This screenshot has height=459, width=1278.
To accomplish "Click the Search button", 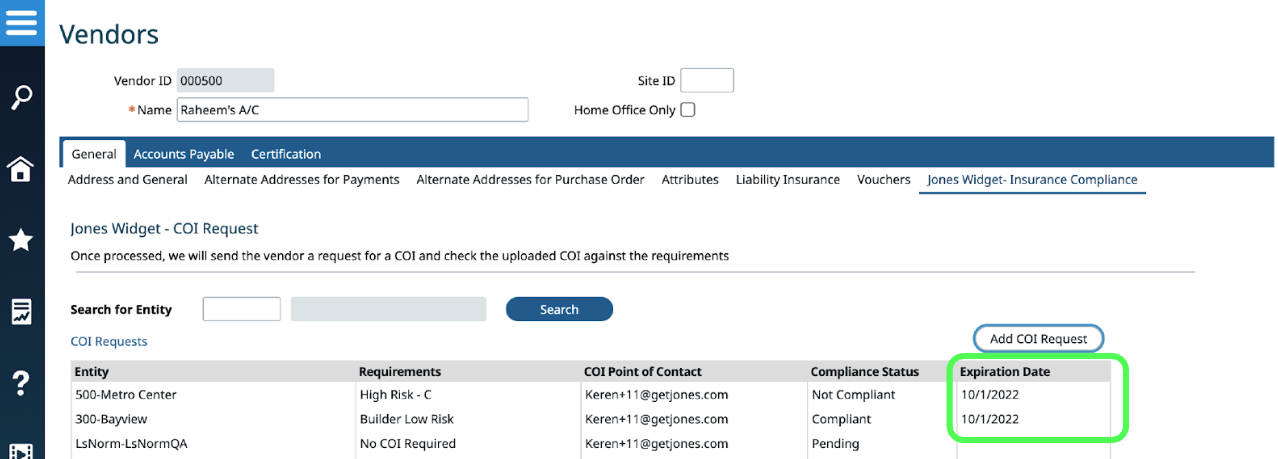I will click(559, 309).
